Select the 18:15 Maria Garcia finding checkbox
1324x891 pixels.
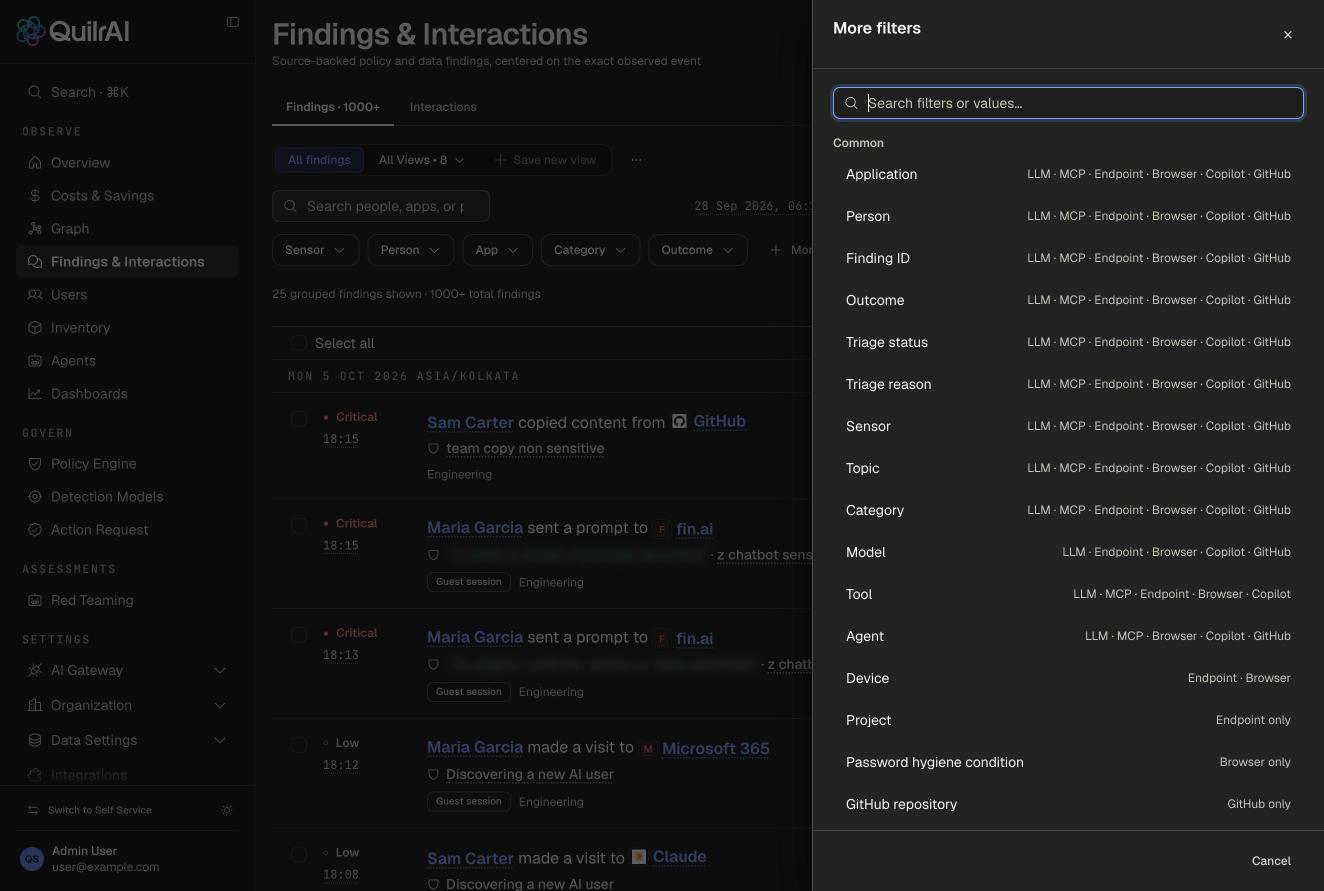(x=299, y=525)
